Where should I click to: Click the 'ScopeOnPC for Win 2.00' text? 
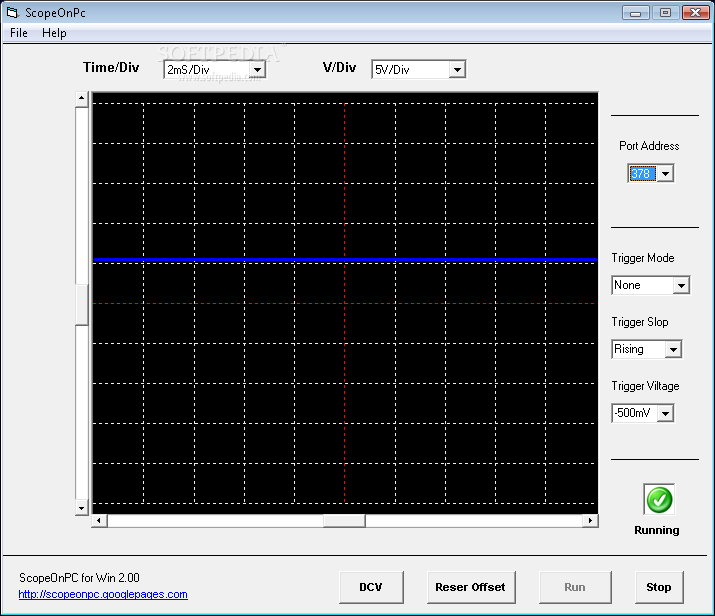(79, 578)
